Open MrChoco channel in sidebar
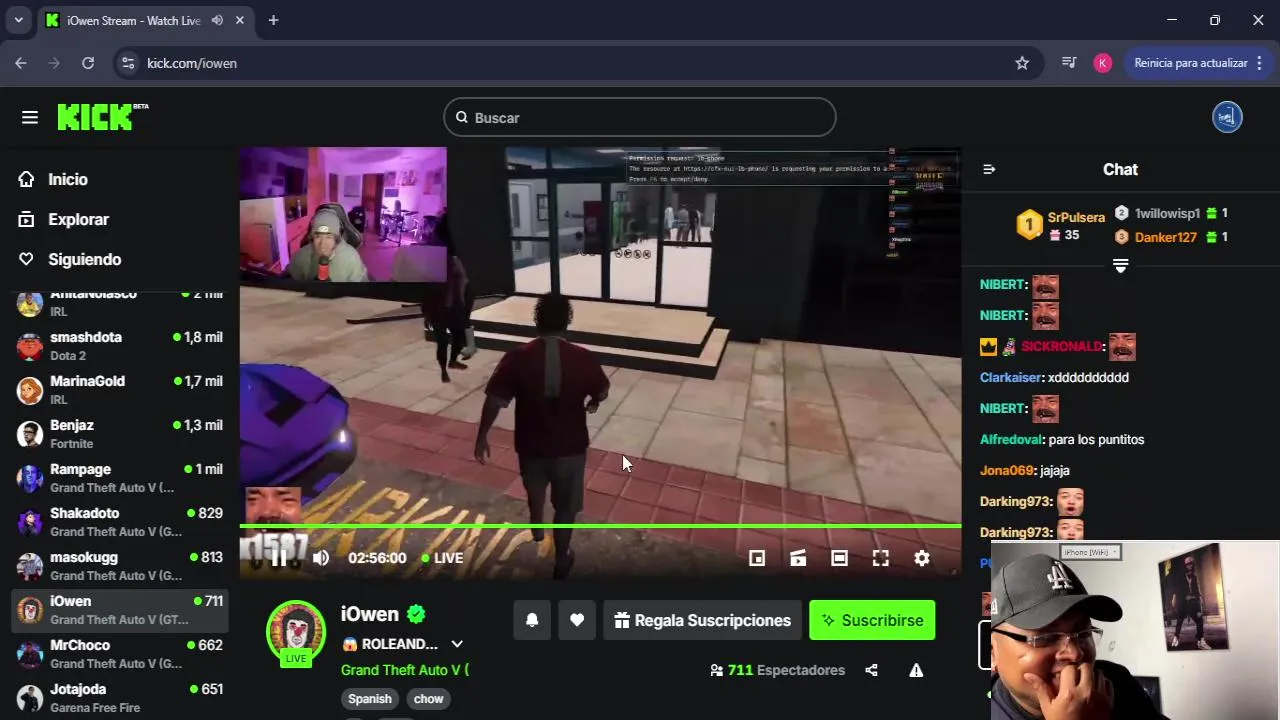 [x=120, y=654]
